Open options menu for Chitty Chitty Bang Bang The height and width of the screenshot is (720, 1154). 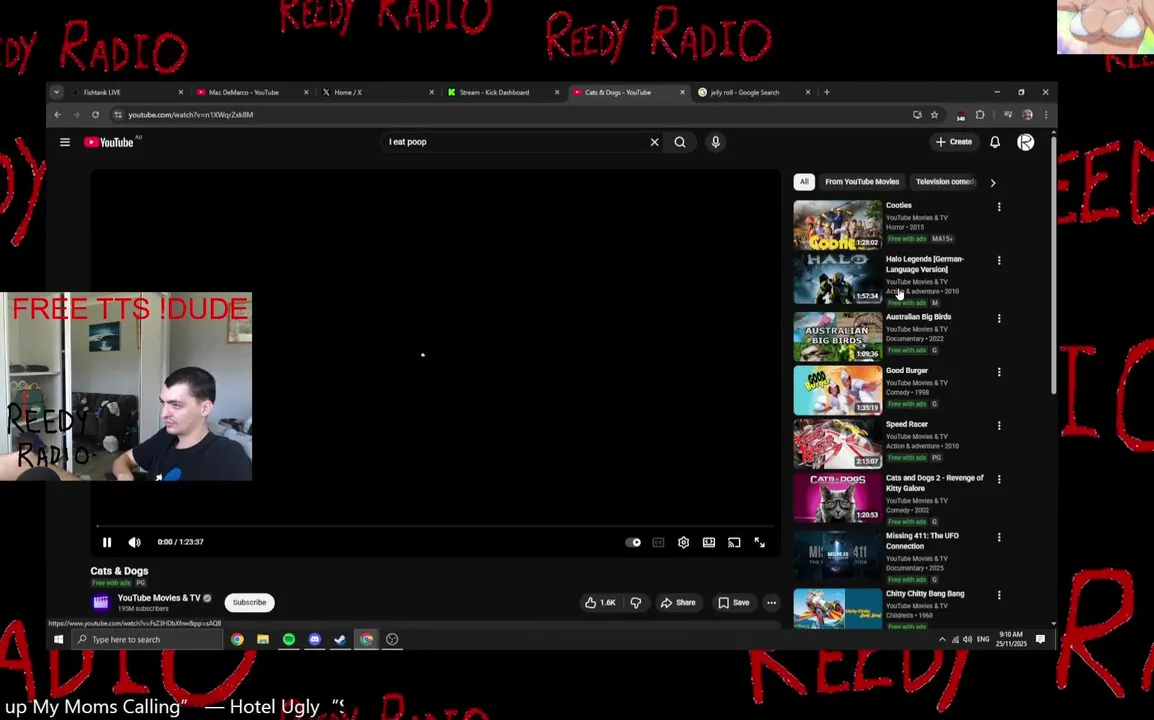(x=999, y=595)
